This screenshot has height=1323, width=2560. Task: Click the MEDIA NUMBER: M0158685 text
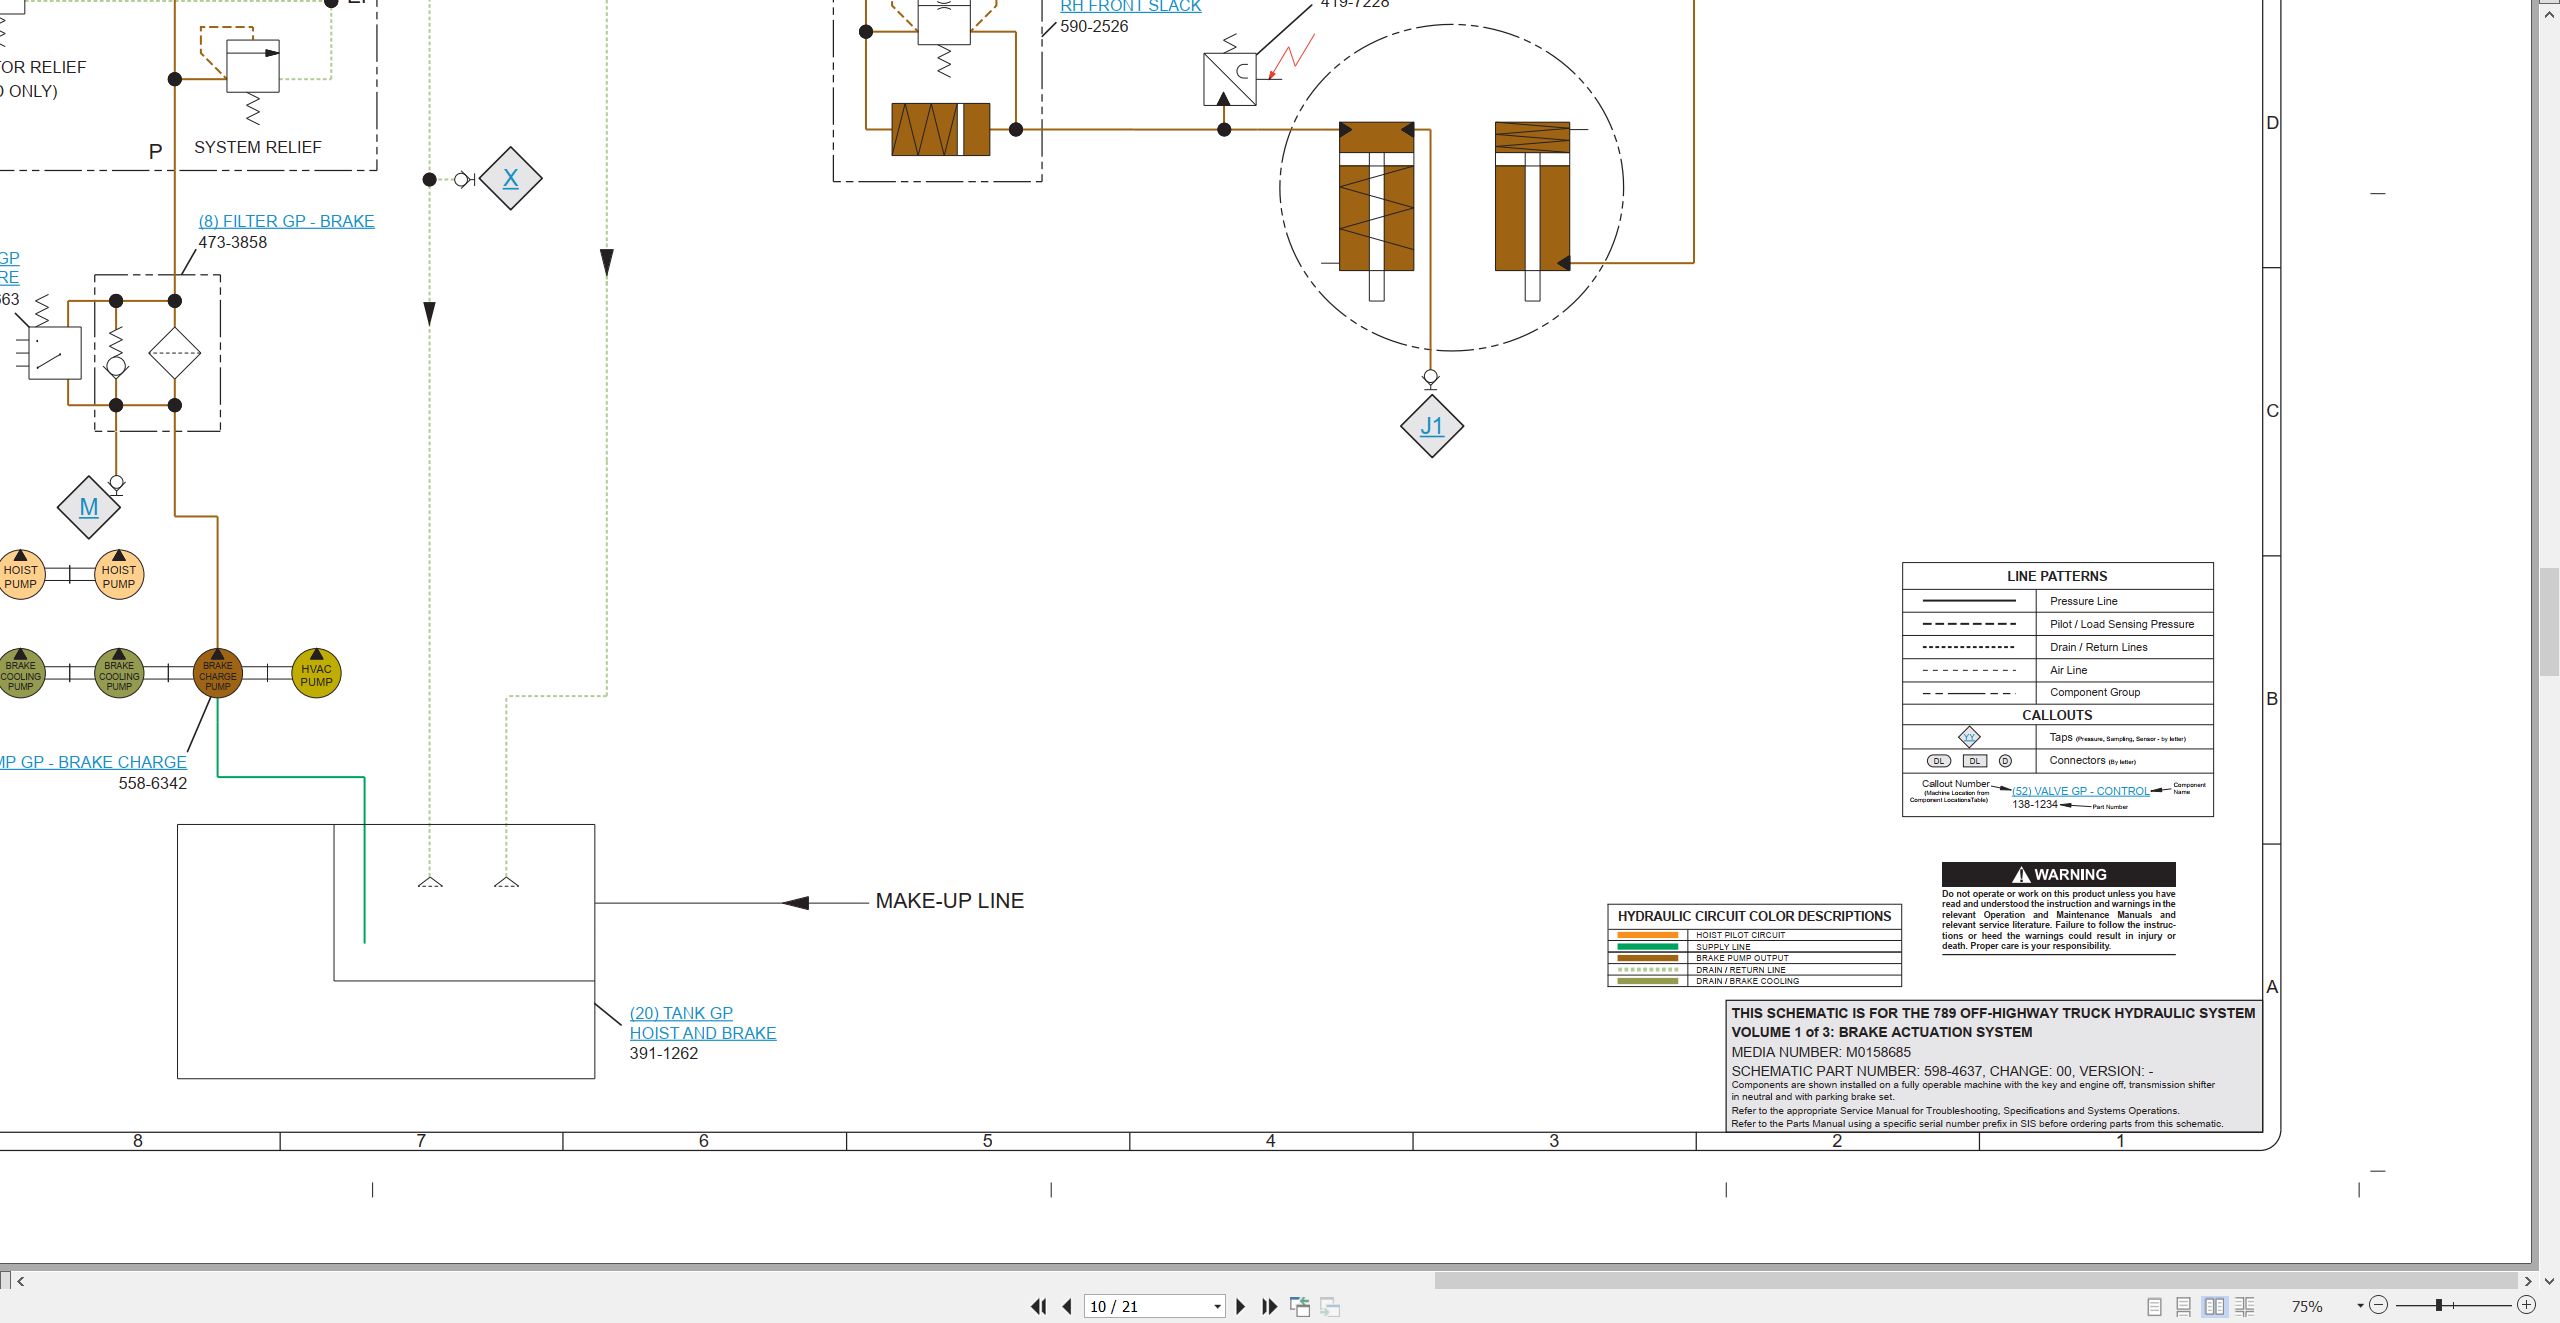[x=1821, y=1052]
